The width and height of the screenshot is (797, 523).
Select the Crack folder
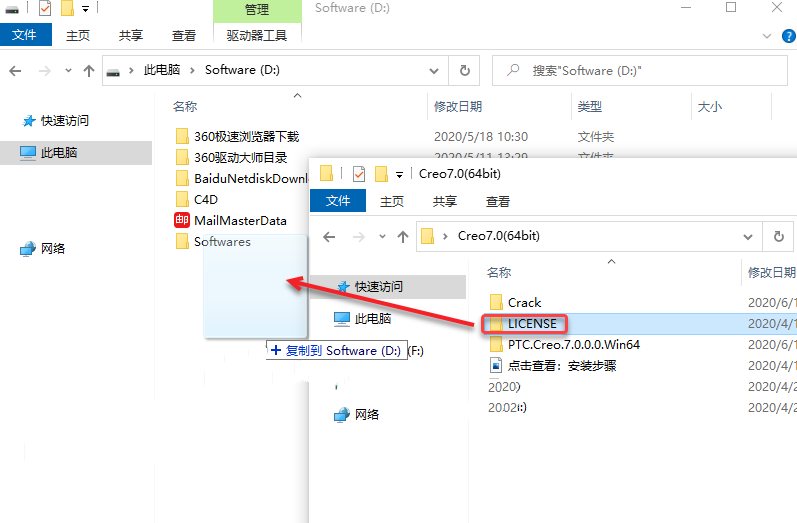pyautogui.click(x=515, y=302)
